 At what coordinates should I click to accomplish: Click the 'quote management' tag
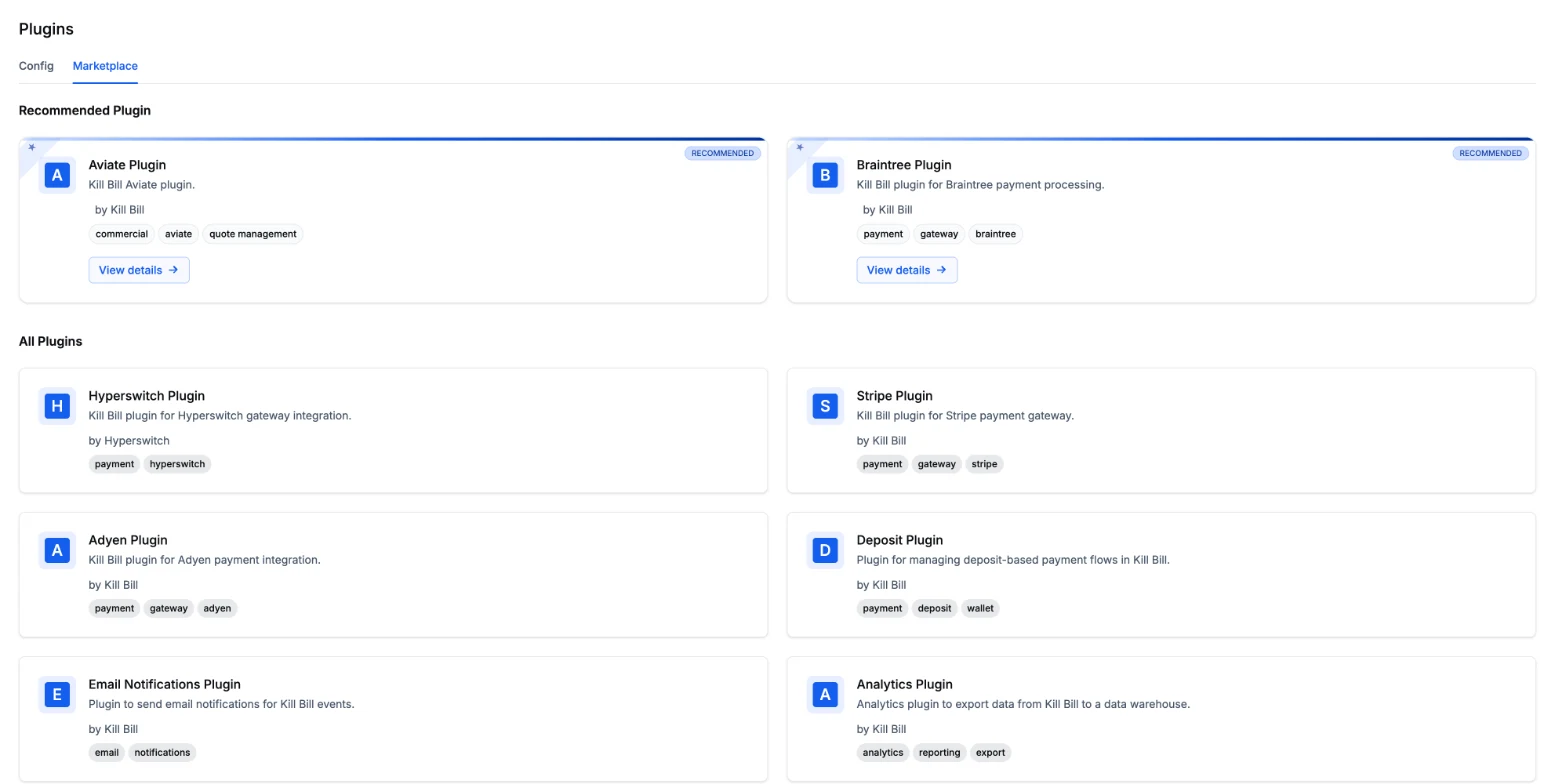pyautogui.click(x=253, y=234)
